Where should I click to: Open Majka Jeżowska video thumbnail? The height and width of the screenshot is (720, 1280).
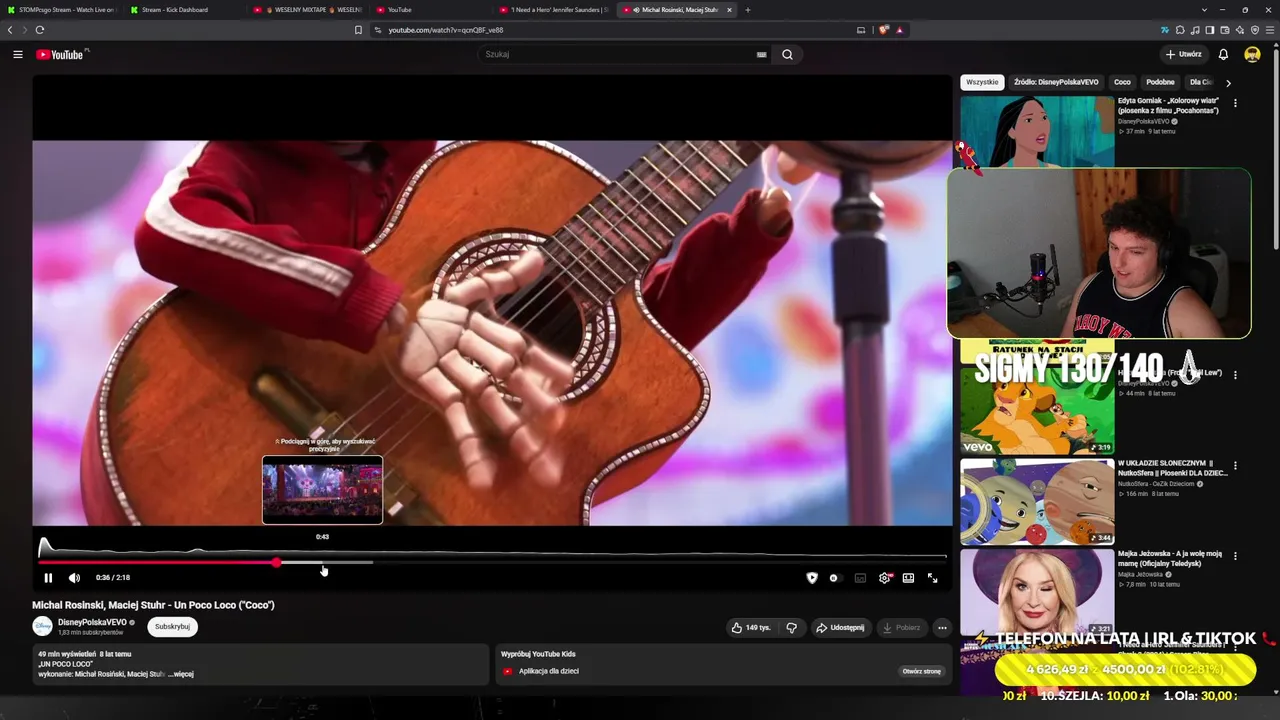[x=1037, y=592]
